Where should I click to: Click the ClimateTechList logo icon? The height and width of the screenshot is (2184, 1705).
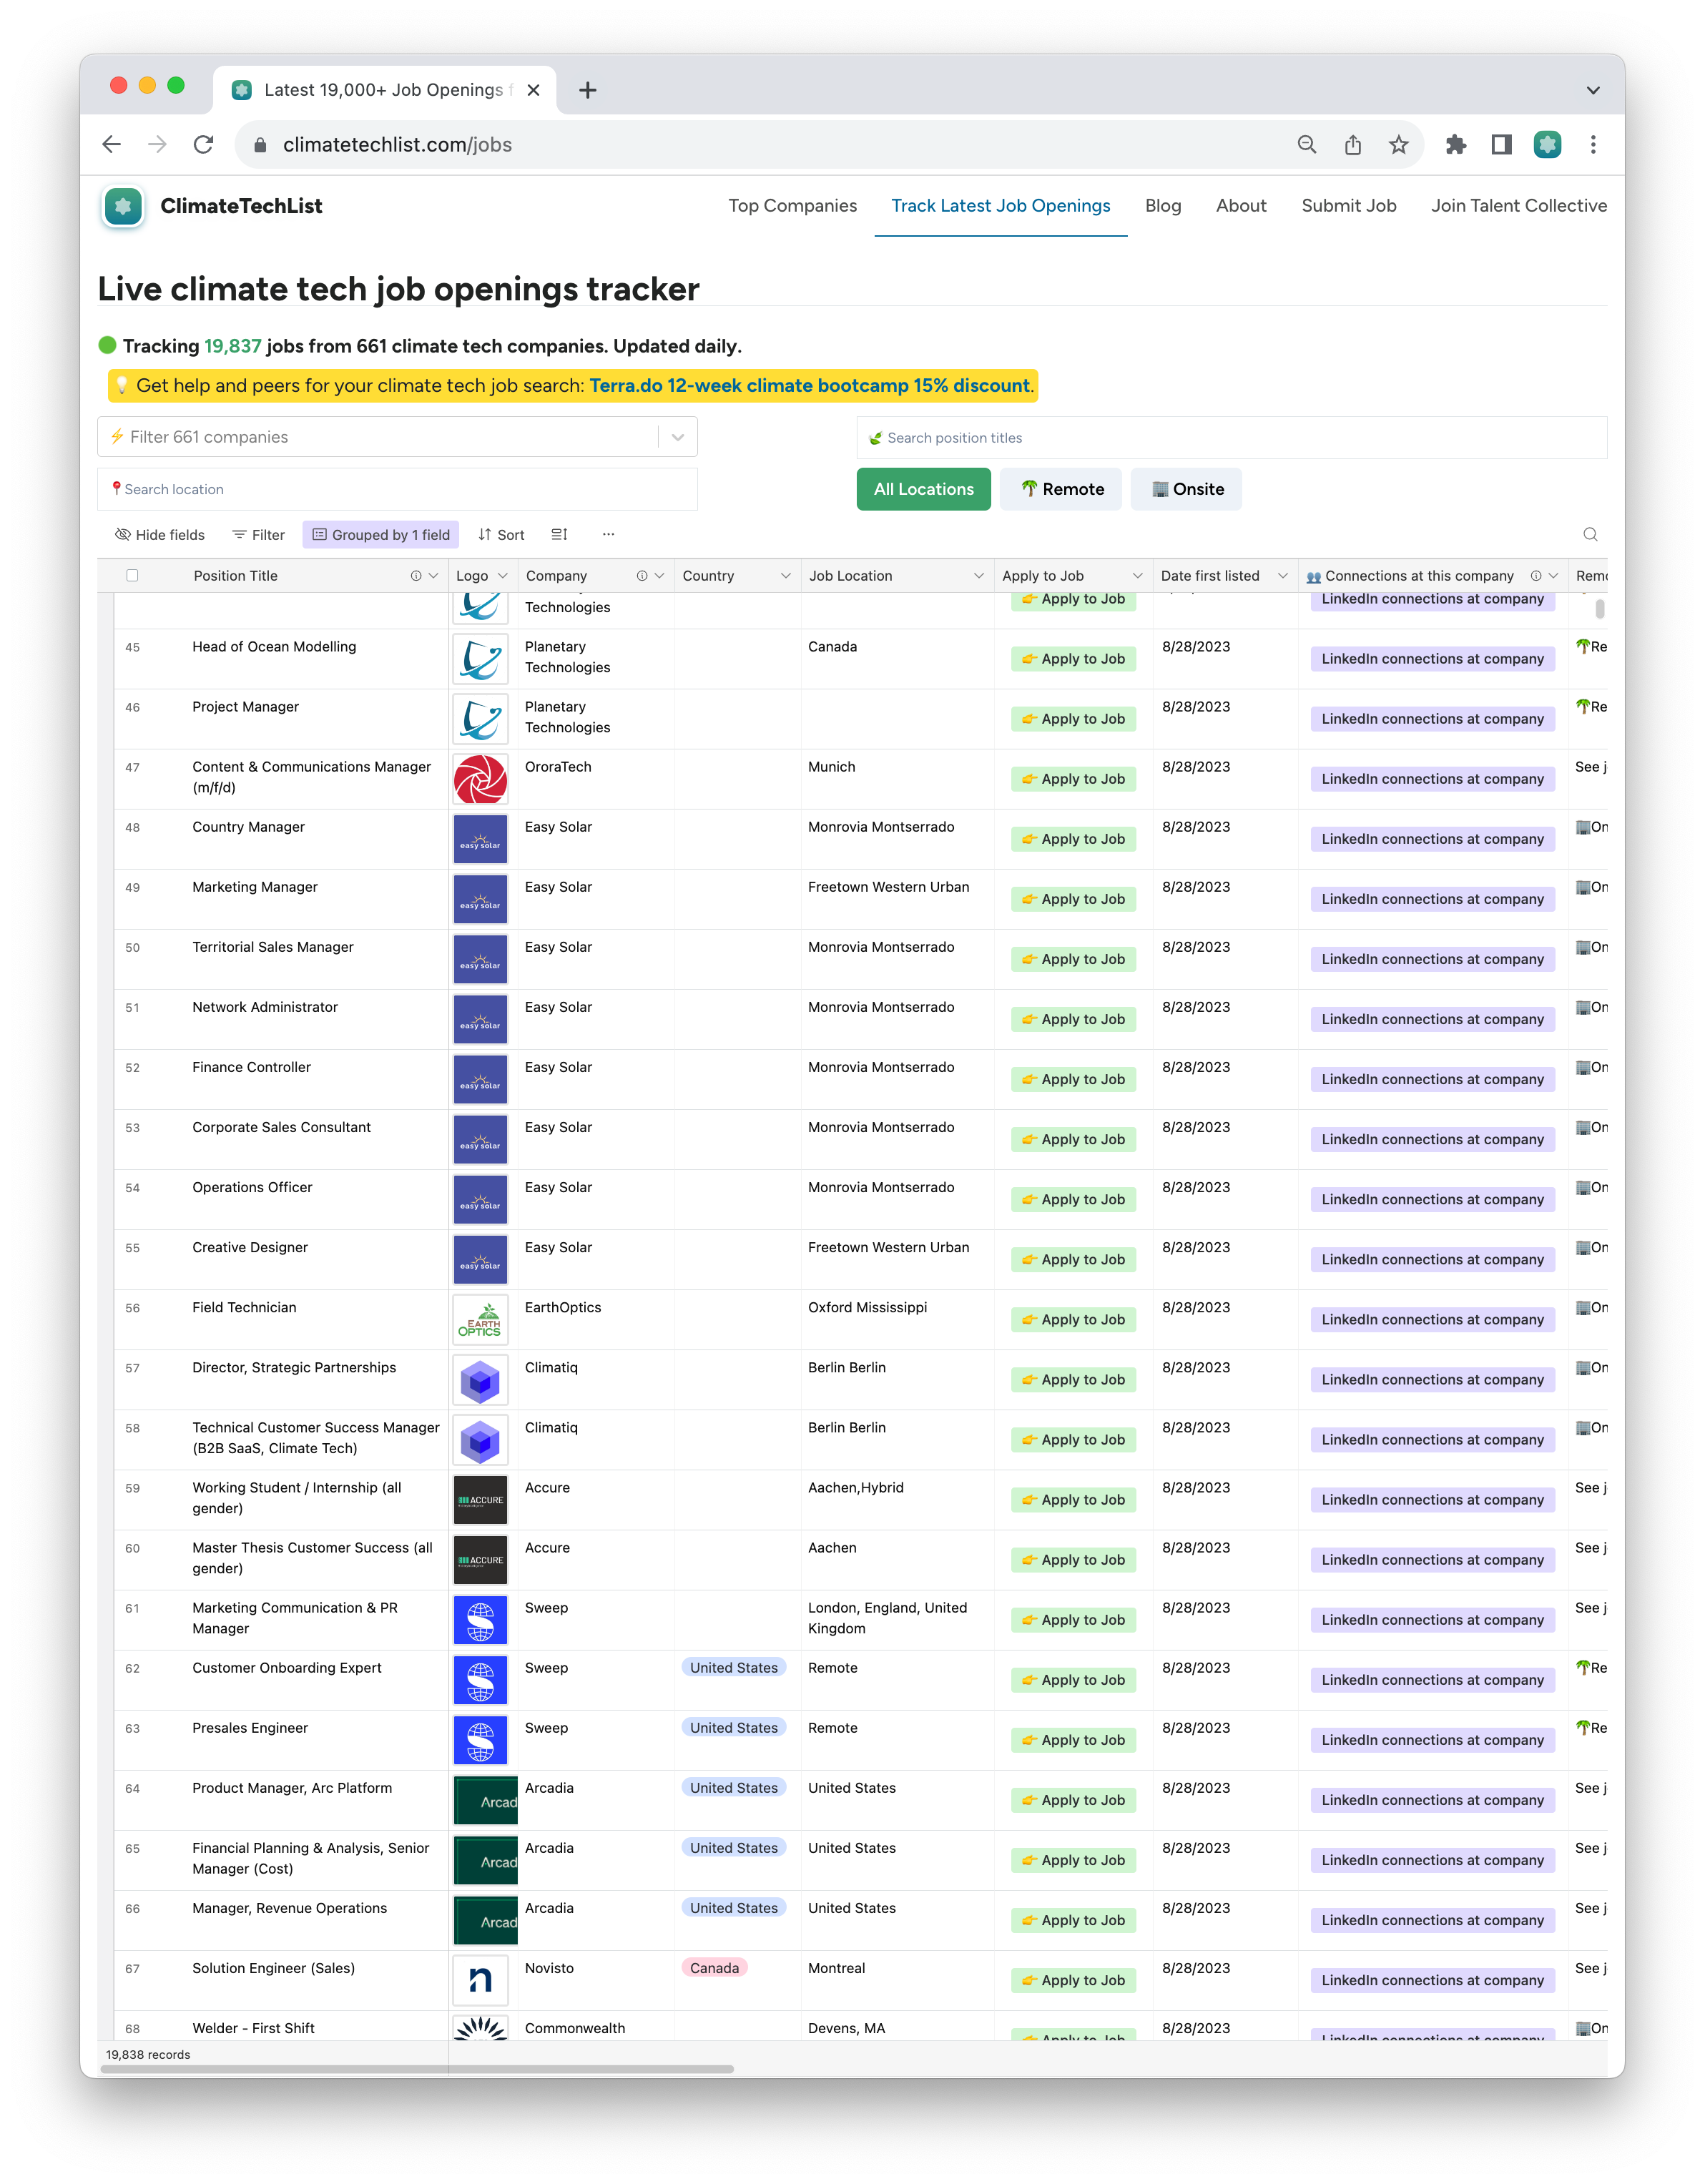coord(123,206)
